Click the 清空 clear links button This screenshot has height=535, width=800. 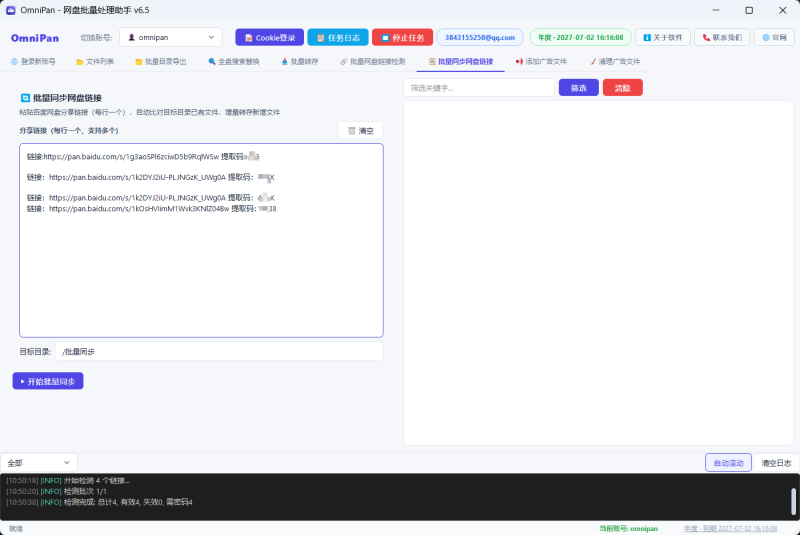pyautogui.click(x=361, y=131)
